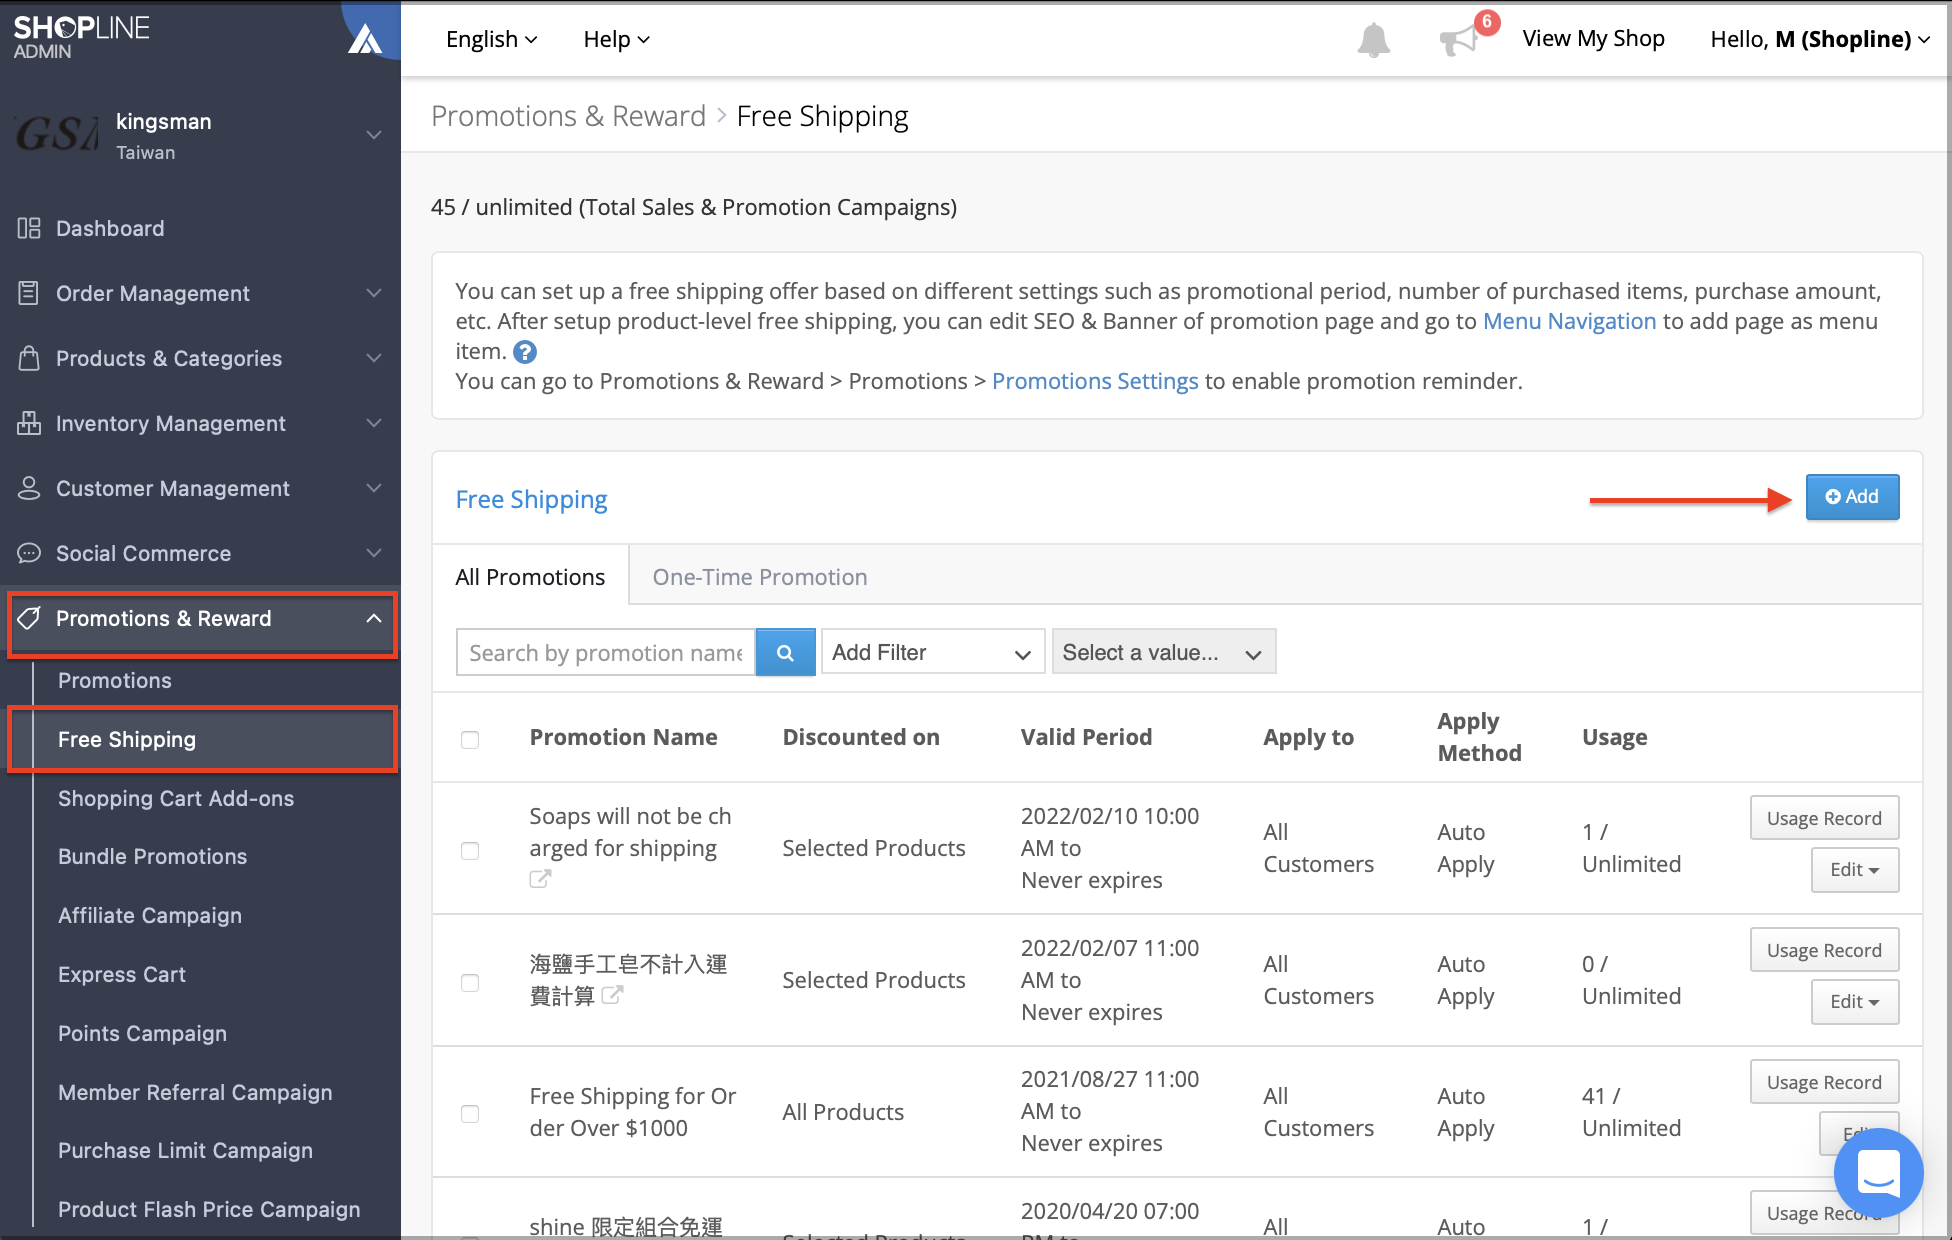Expand the Order Management menu chevron

point(374,293)
